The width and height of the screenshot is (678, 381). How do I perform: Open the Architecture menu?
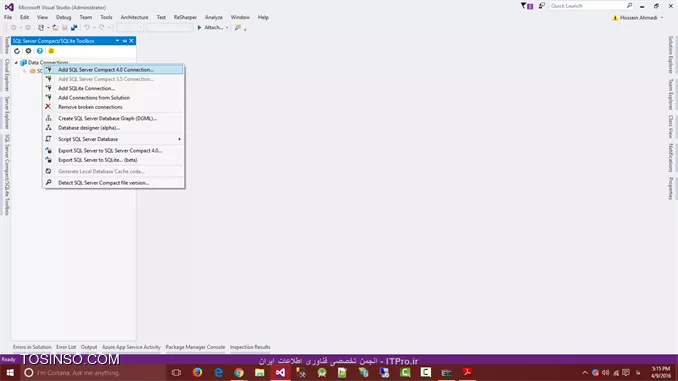tap(134, 17)
